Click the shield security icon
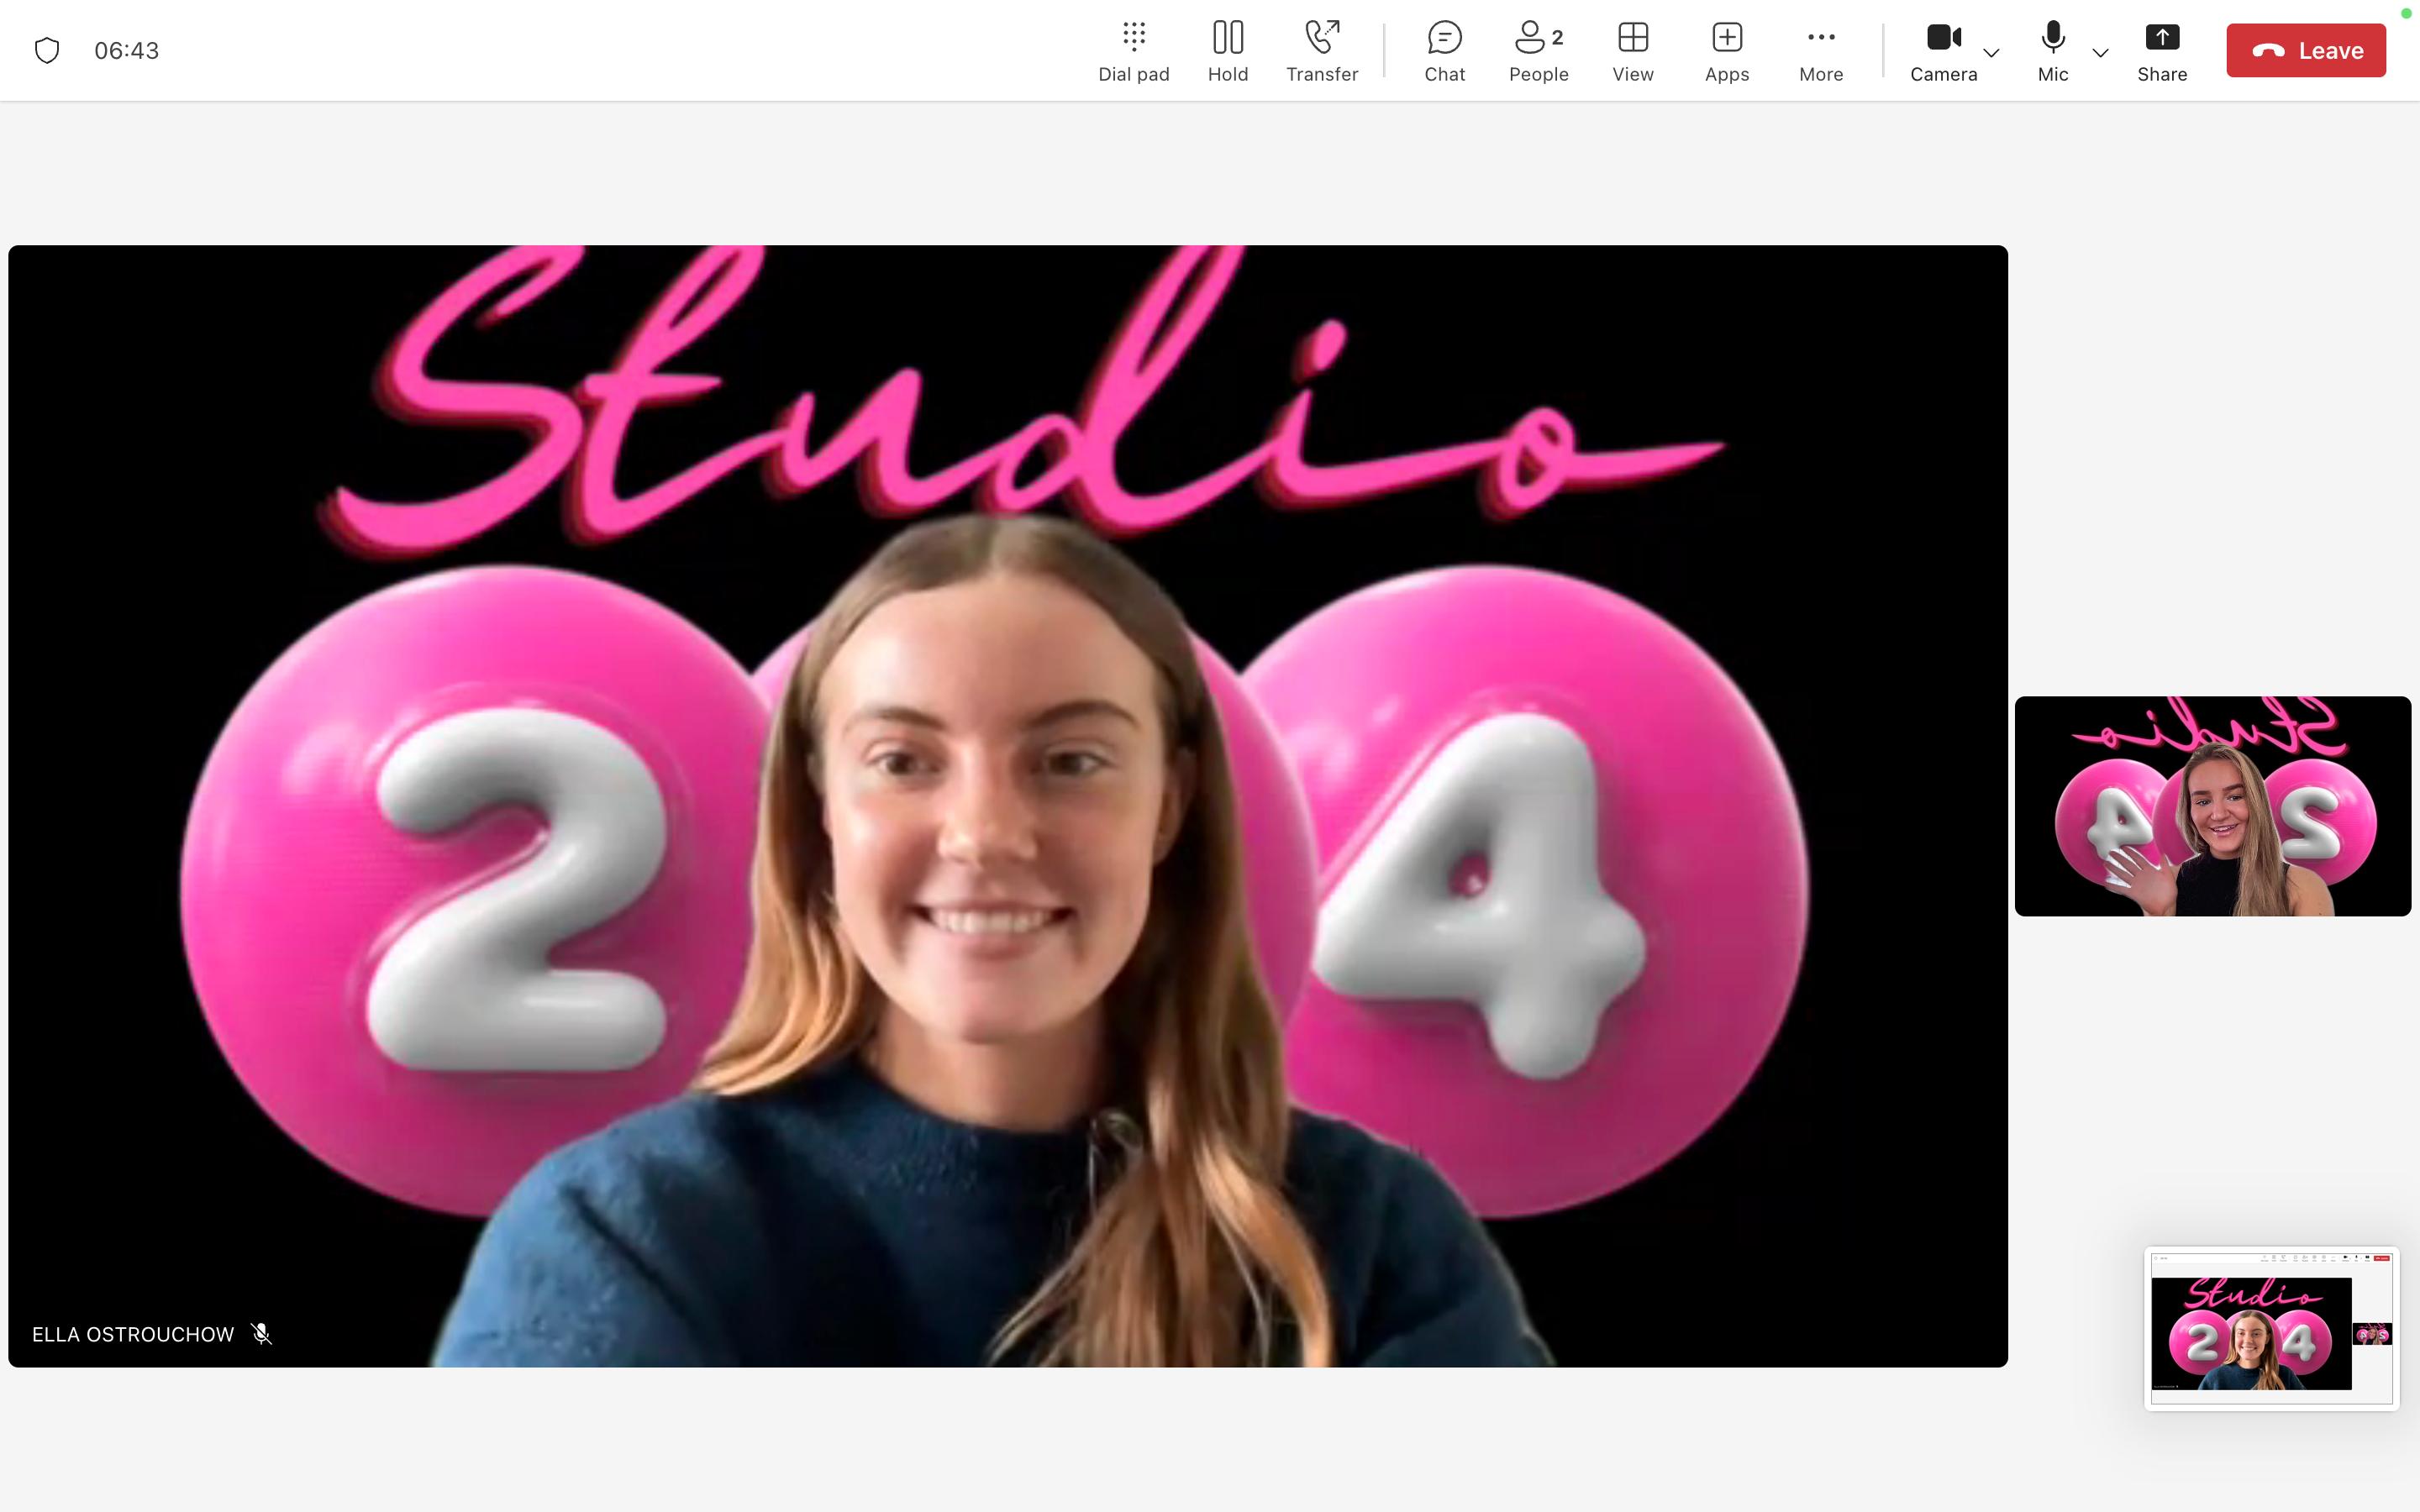The width and height of the screenshot is (2420, 1512). pyautogui.click(x=47, y=51)
